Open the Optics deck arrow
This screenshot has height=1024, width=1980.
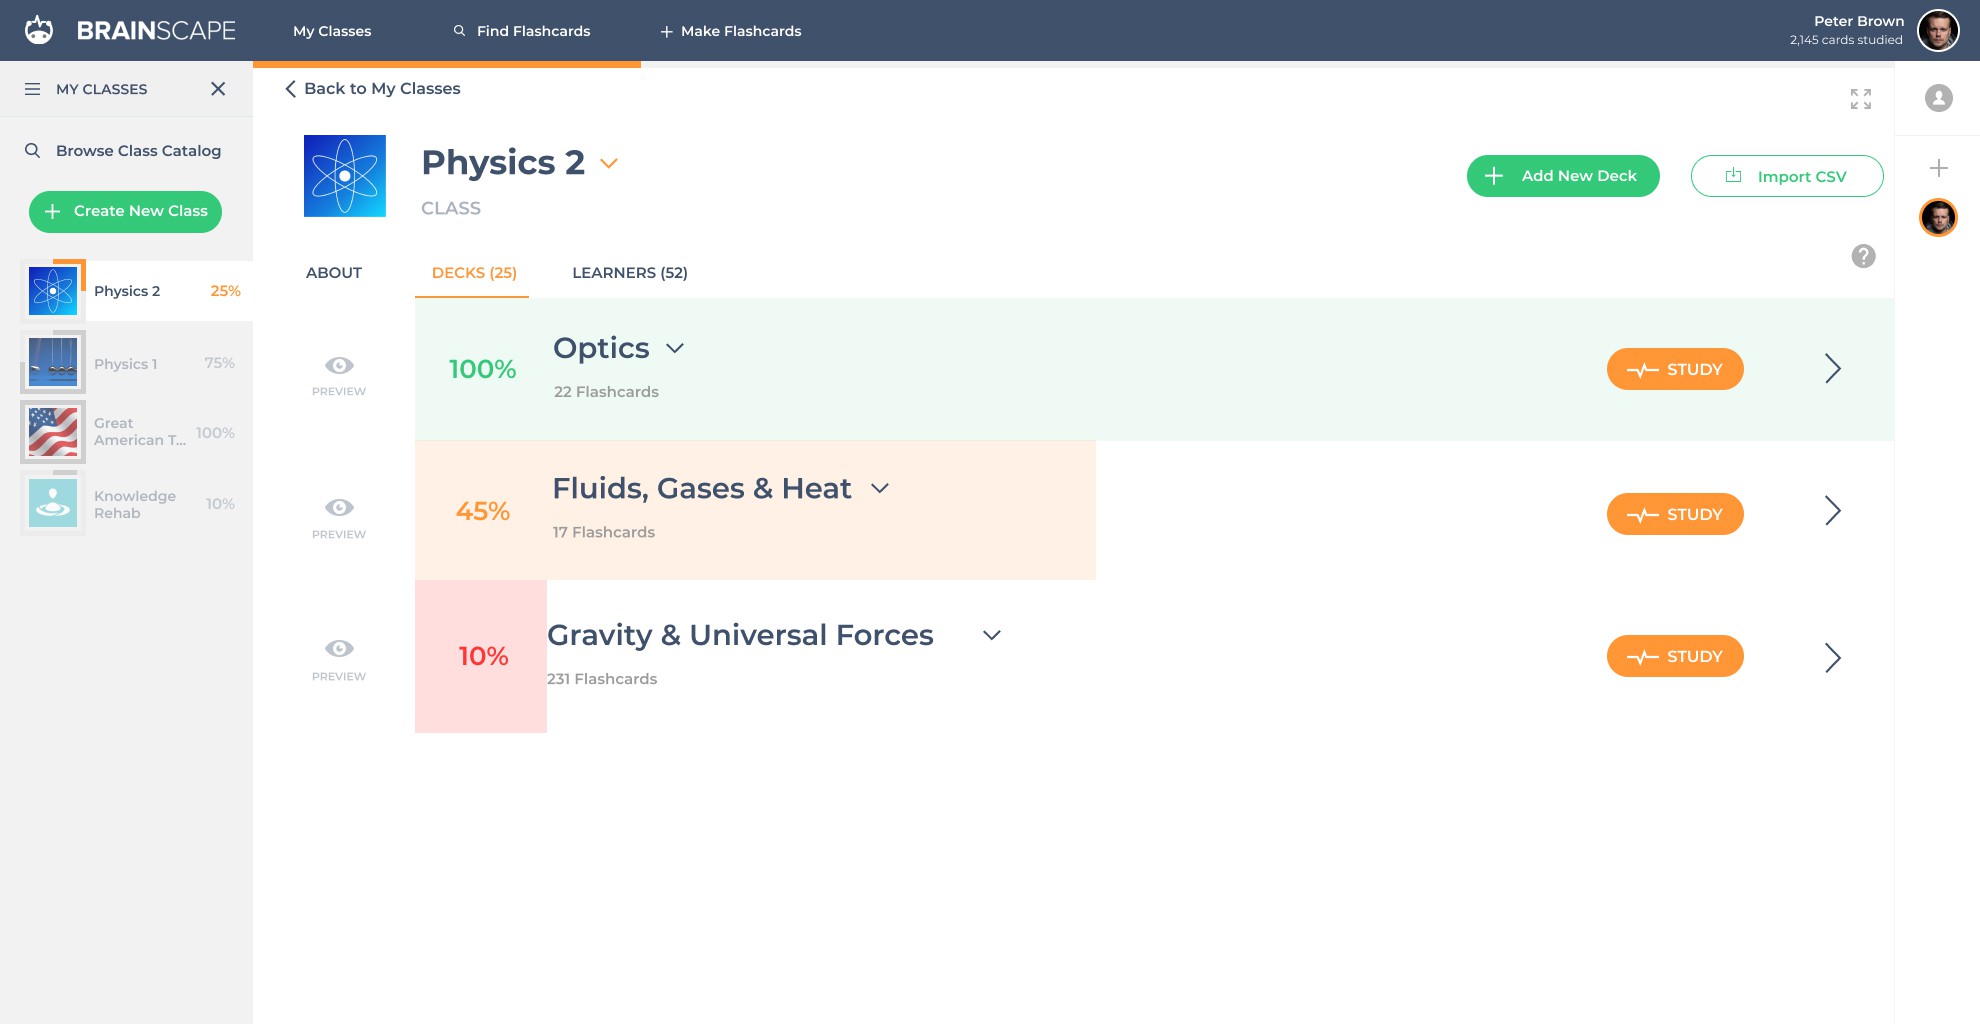pyautogui.click(x=1832, y=369)
